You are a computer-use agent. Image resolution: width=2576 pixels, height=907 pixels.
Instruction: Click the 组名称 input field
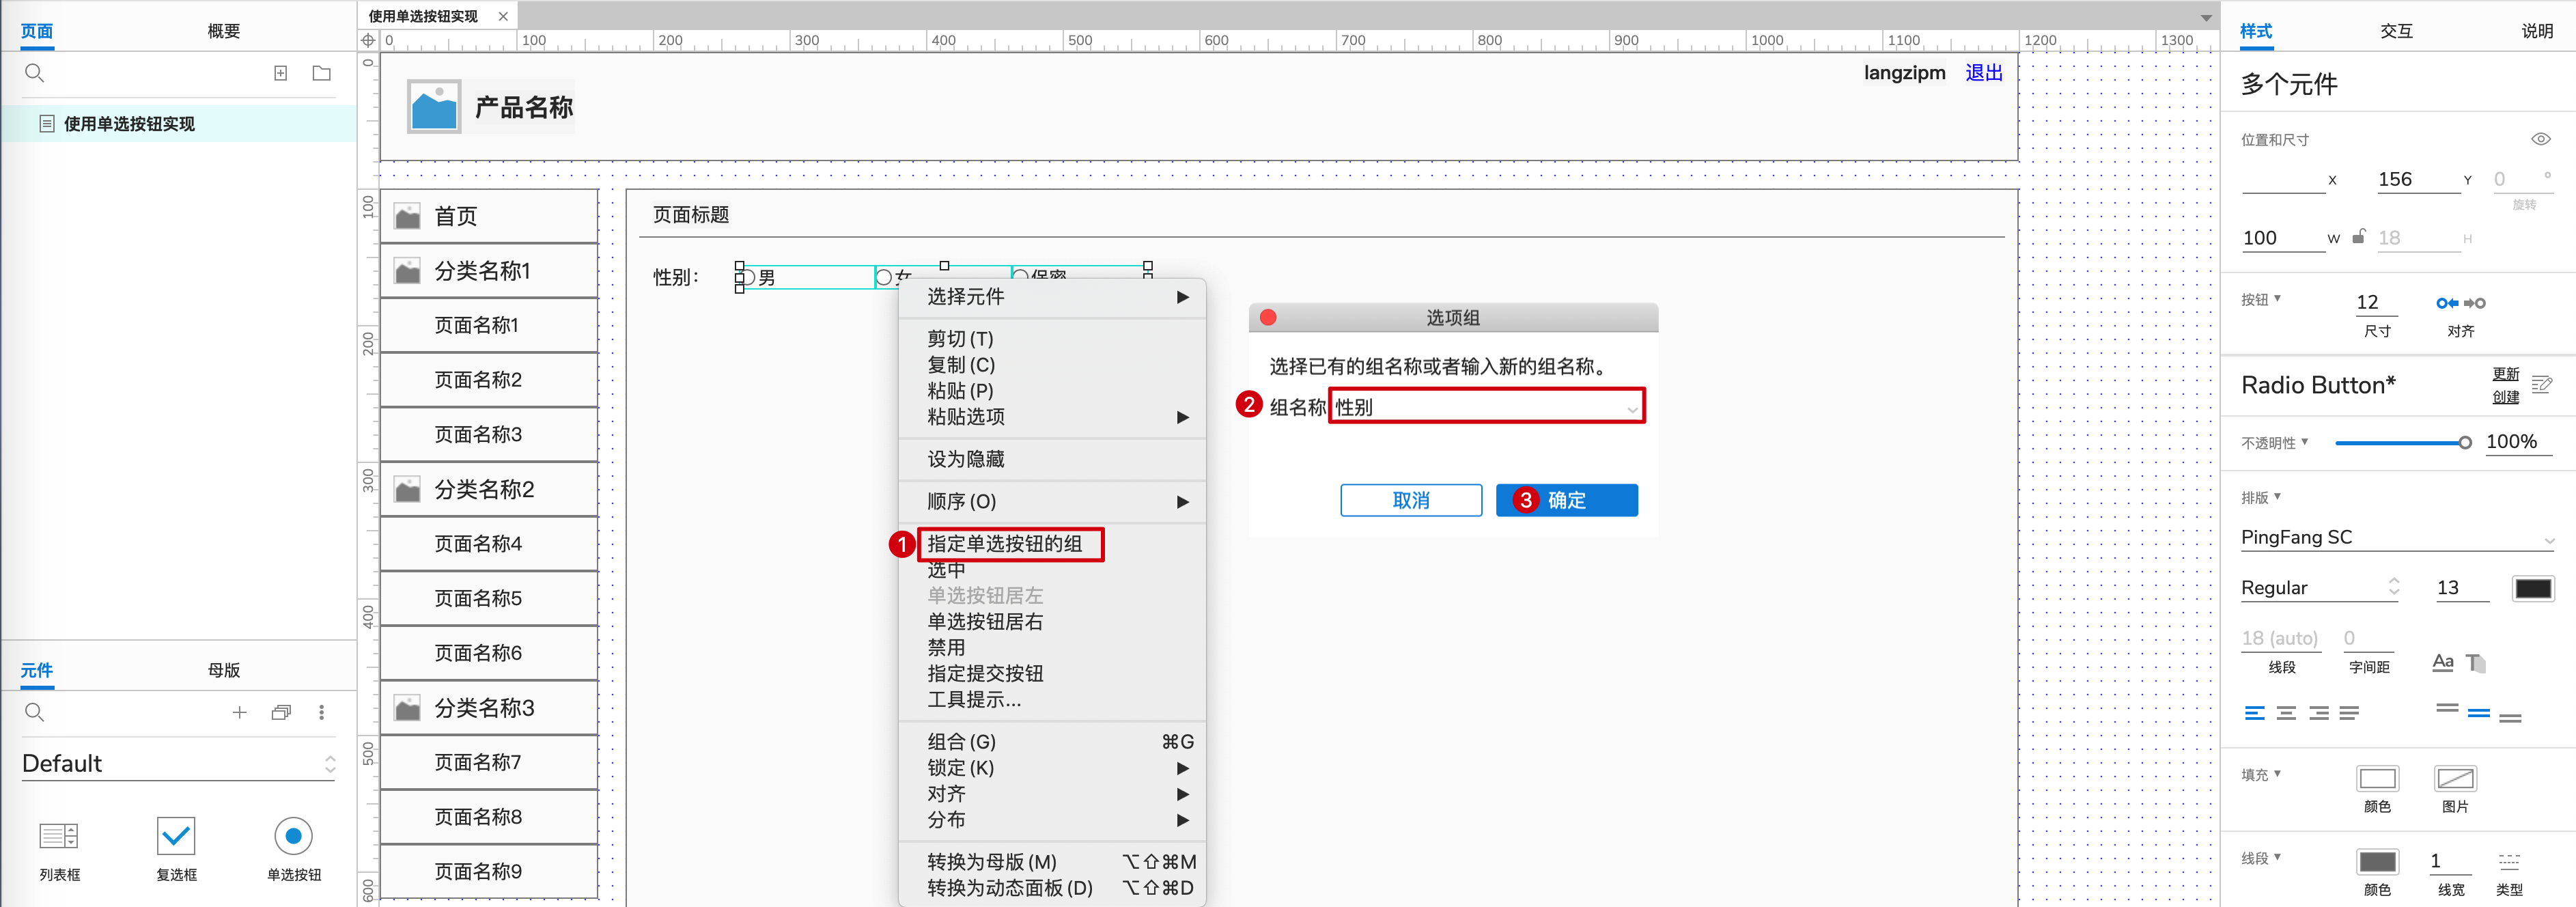click(1486, 407)
